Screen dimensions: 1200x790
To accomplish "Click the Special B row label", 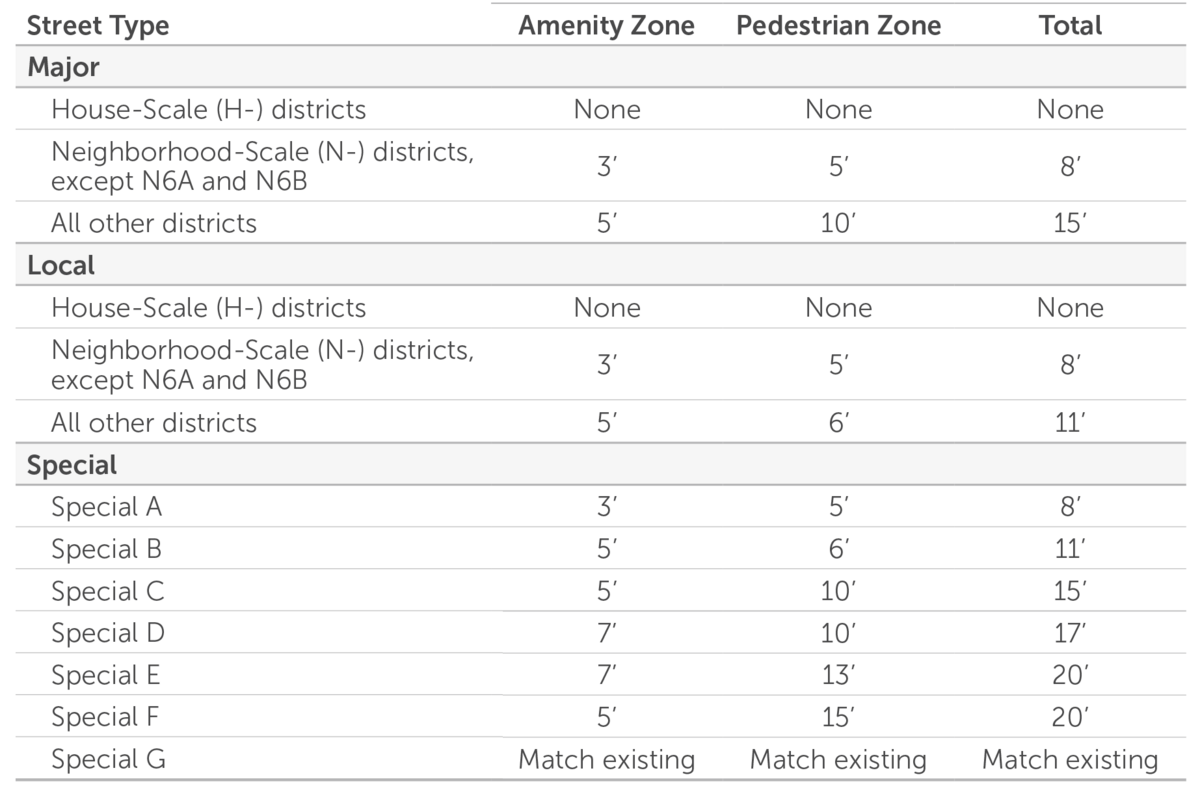I will pos(106,549).
